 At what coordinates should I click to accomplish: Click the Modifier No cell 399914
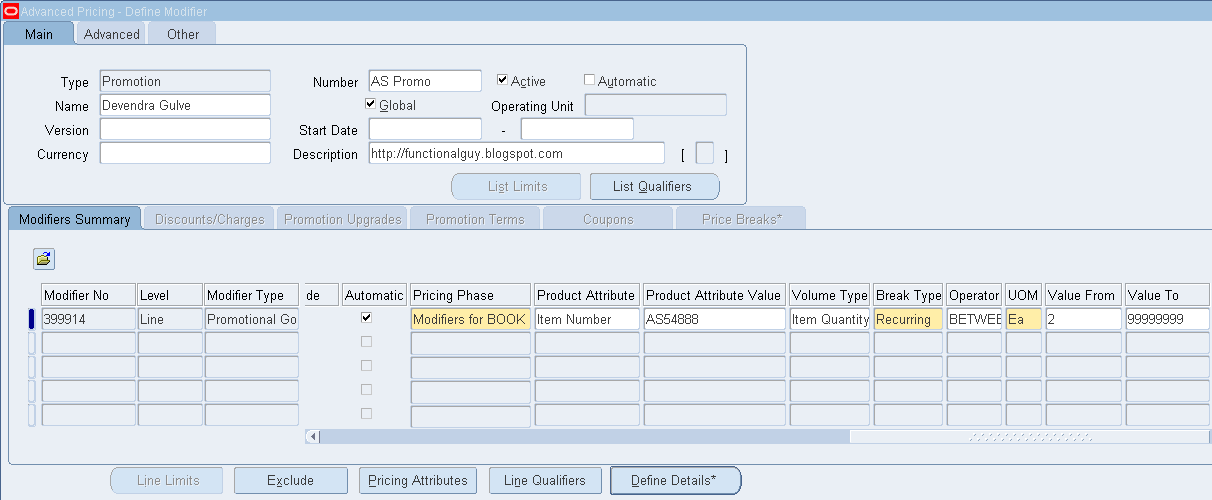pos(88,319)
